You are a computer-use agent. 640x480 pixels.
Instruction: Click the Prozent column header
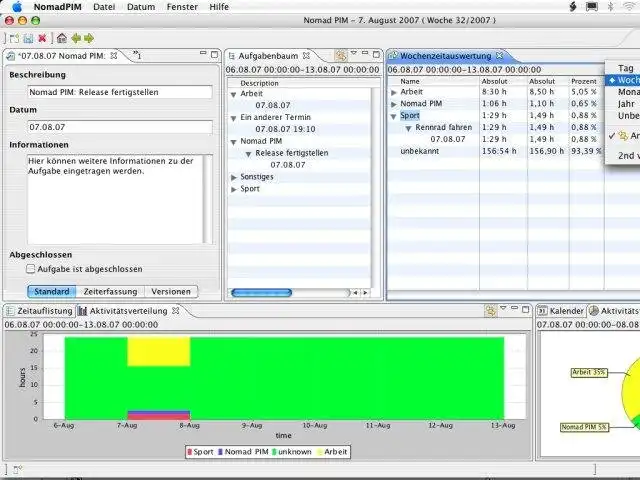pyautogui.click(x=584, y=81)
